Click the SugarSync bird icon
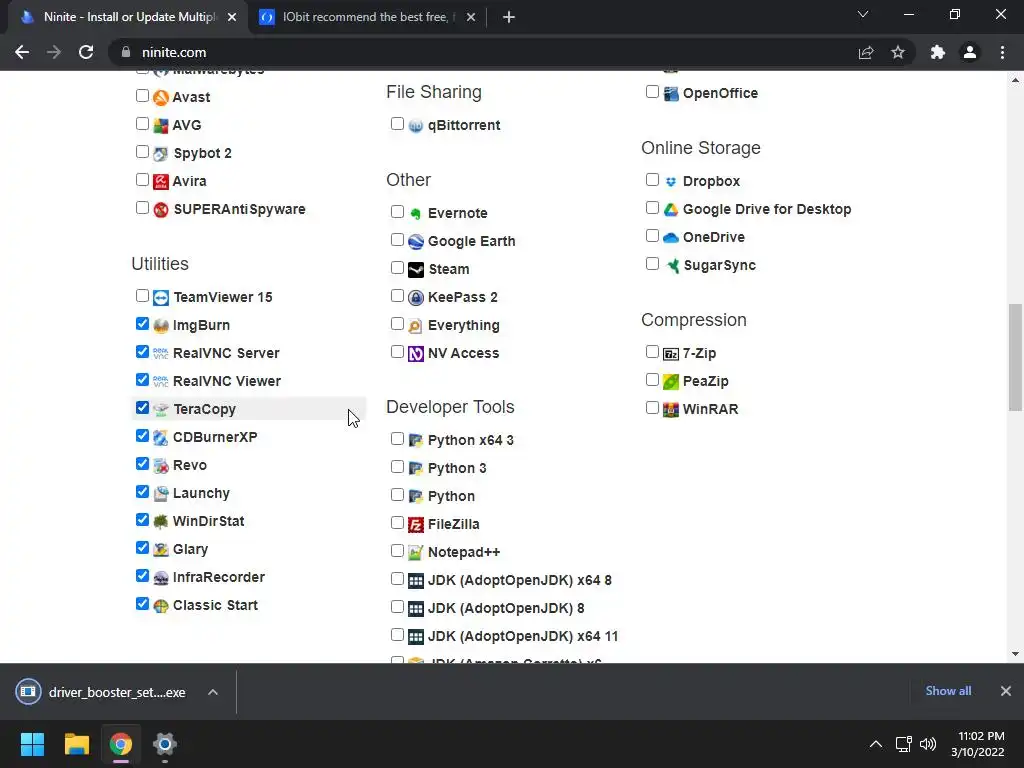Screen dimensions: 1024x768 click(673, 266)
